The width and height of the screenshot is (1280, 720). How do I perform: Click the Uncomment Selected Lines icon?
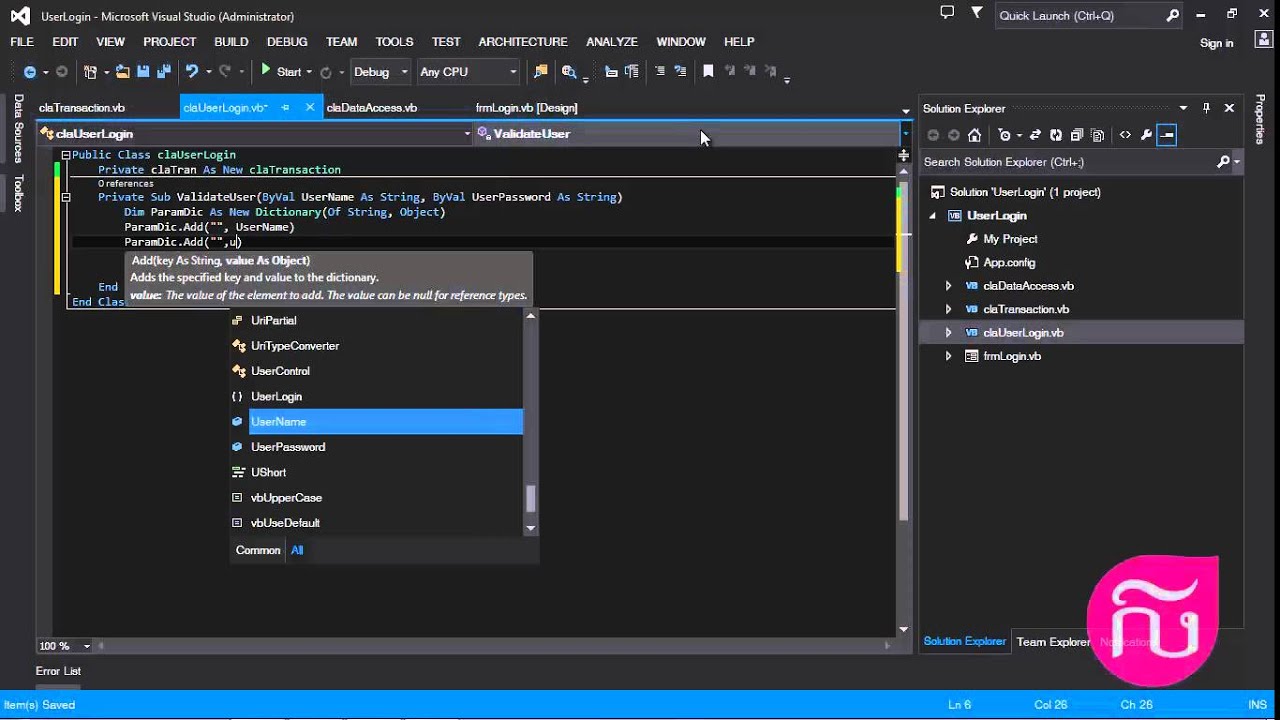coord(680,72)
